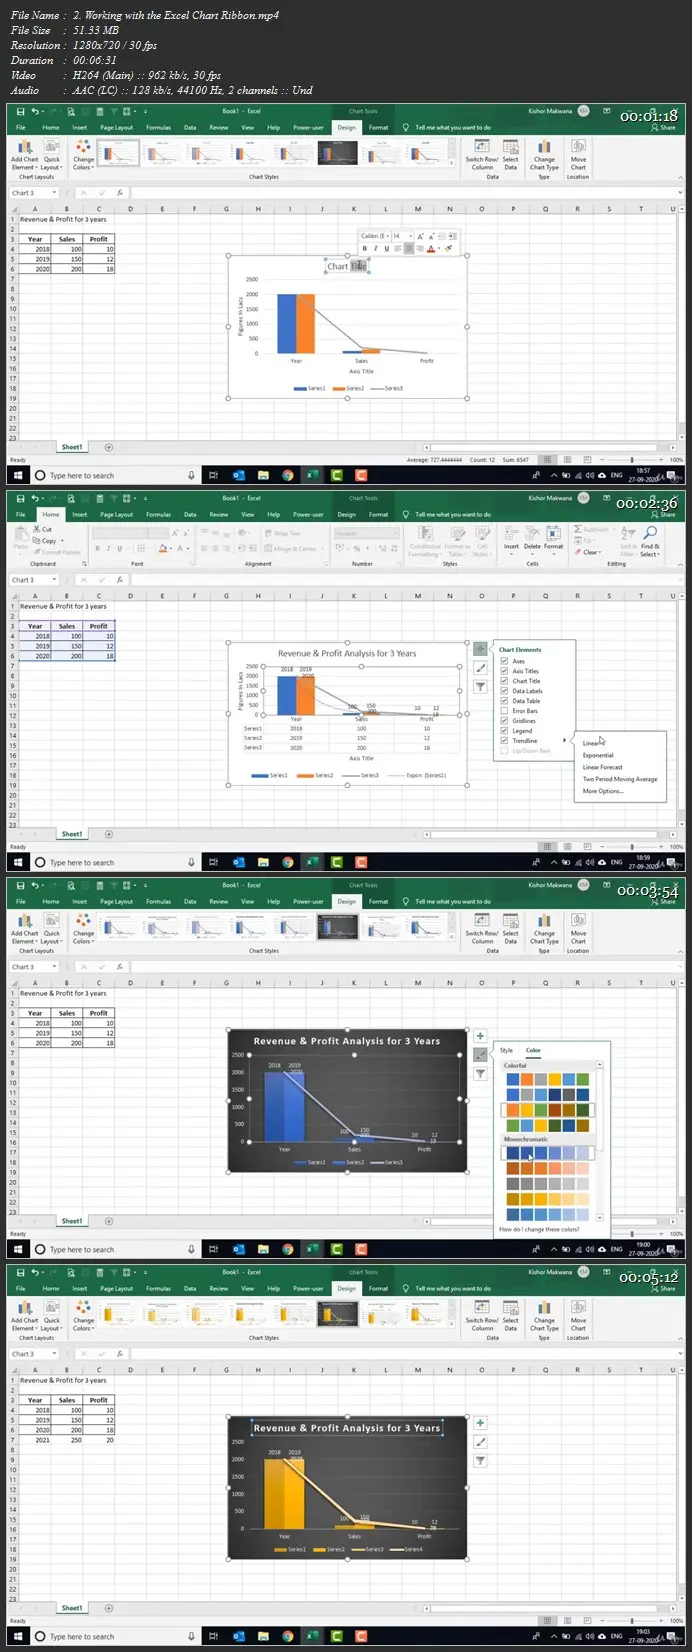
Task: Click Change Colors in the 00:01:18 frame
Action: point(83,154)
